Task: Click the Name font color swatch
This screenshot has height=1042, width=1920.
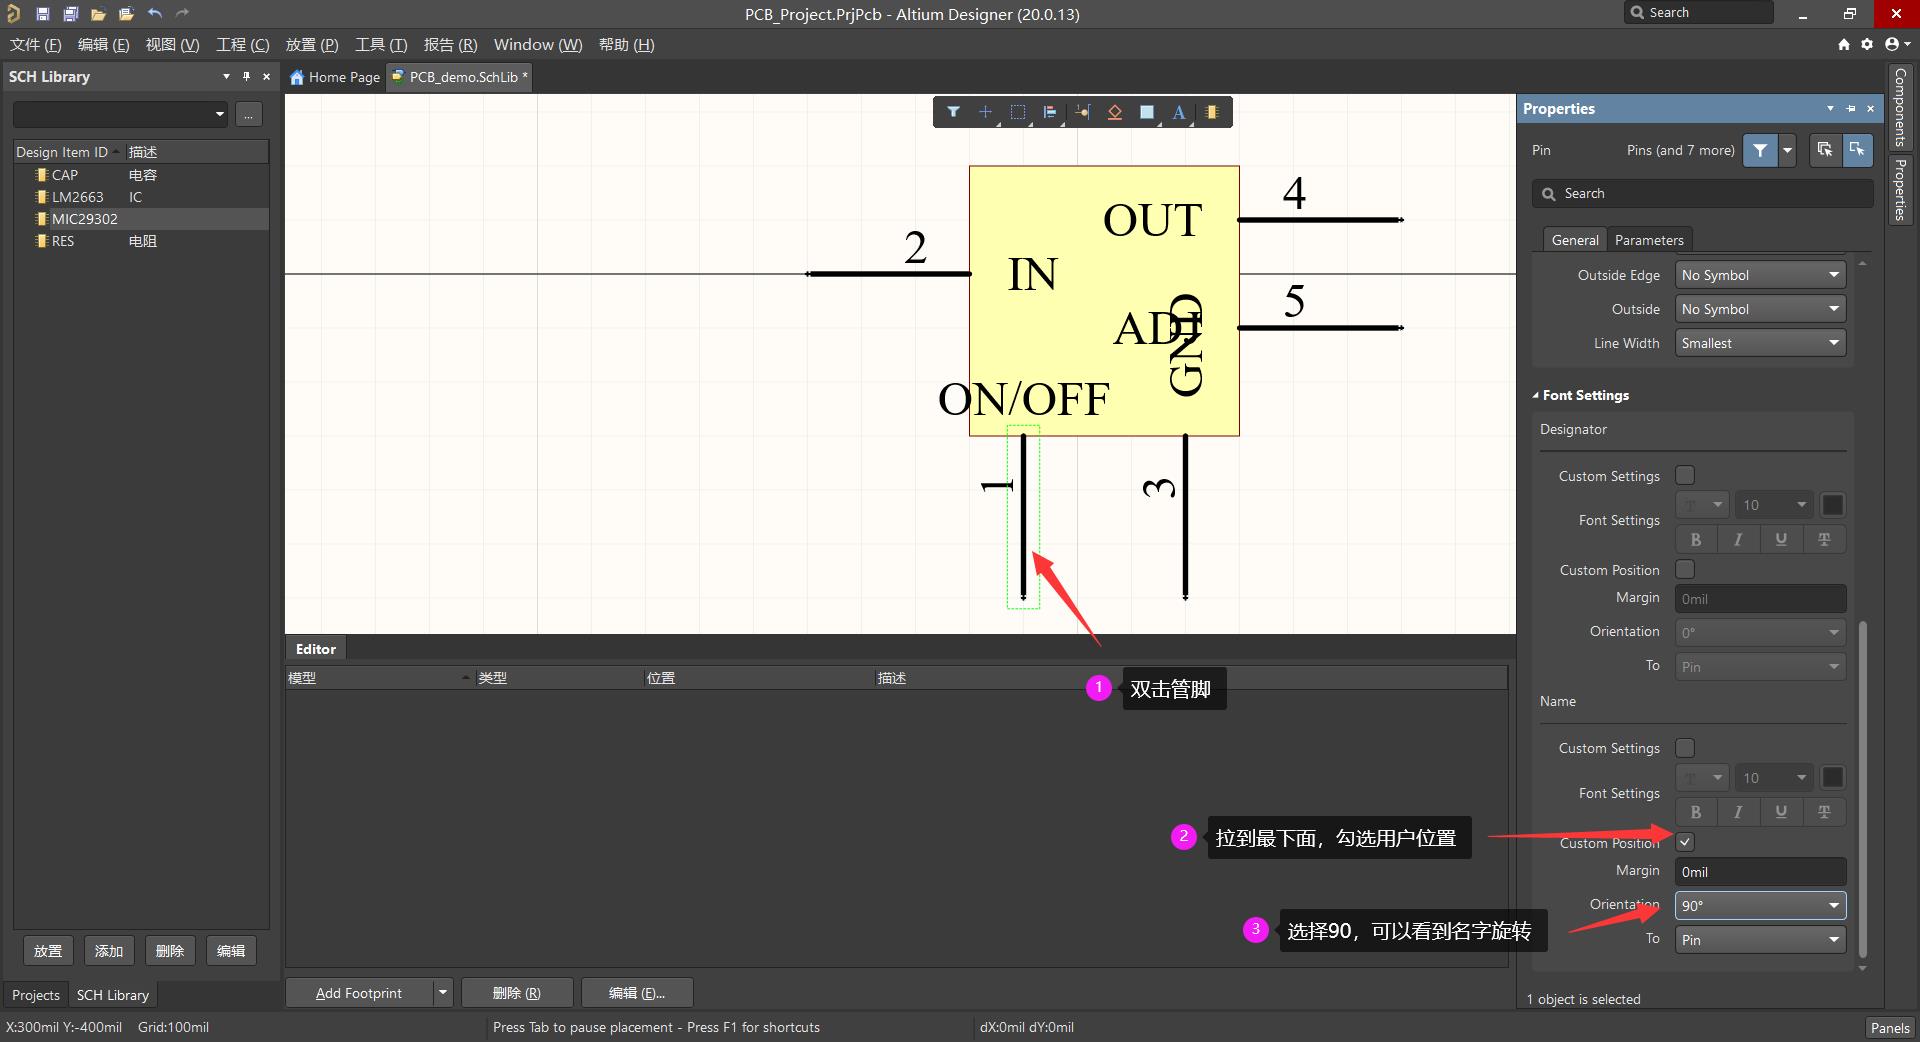Action: click(x=1833, y=778)
